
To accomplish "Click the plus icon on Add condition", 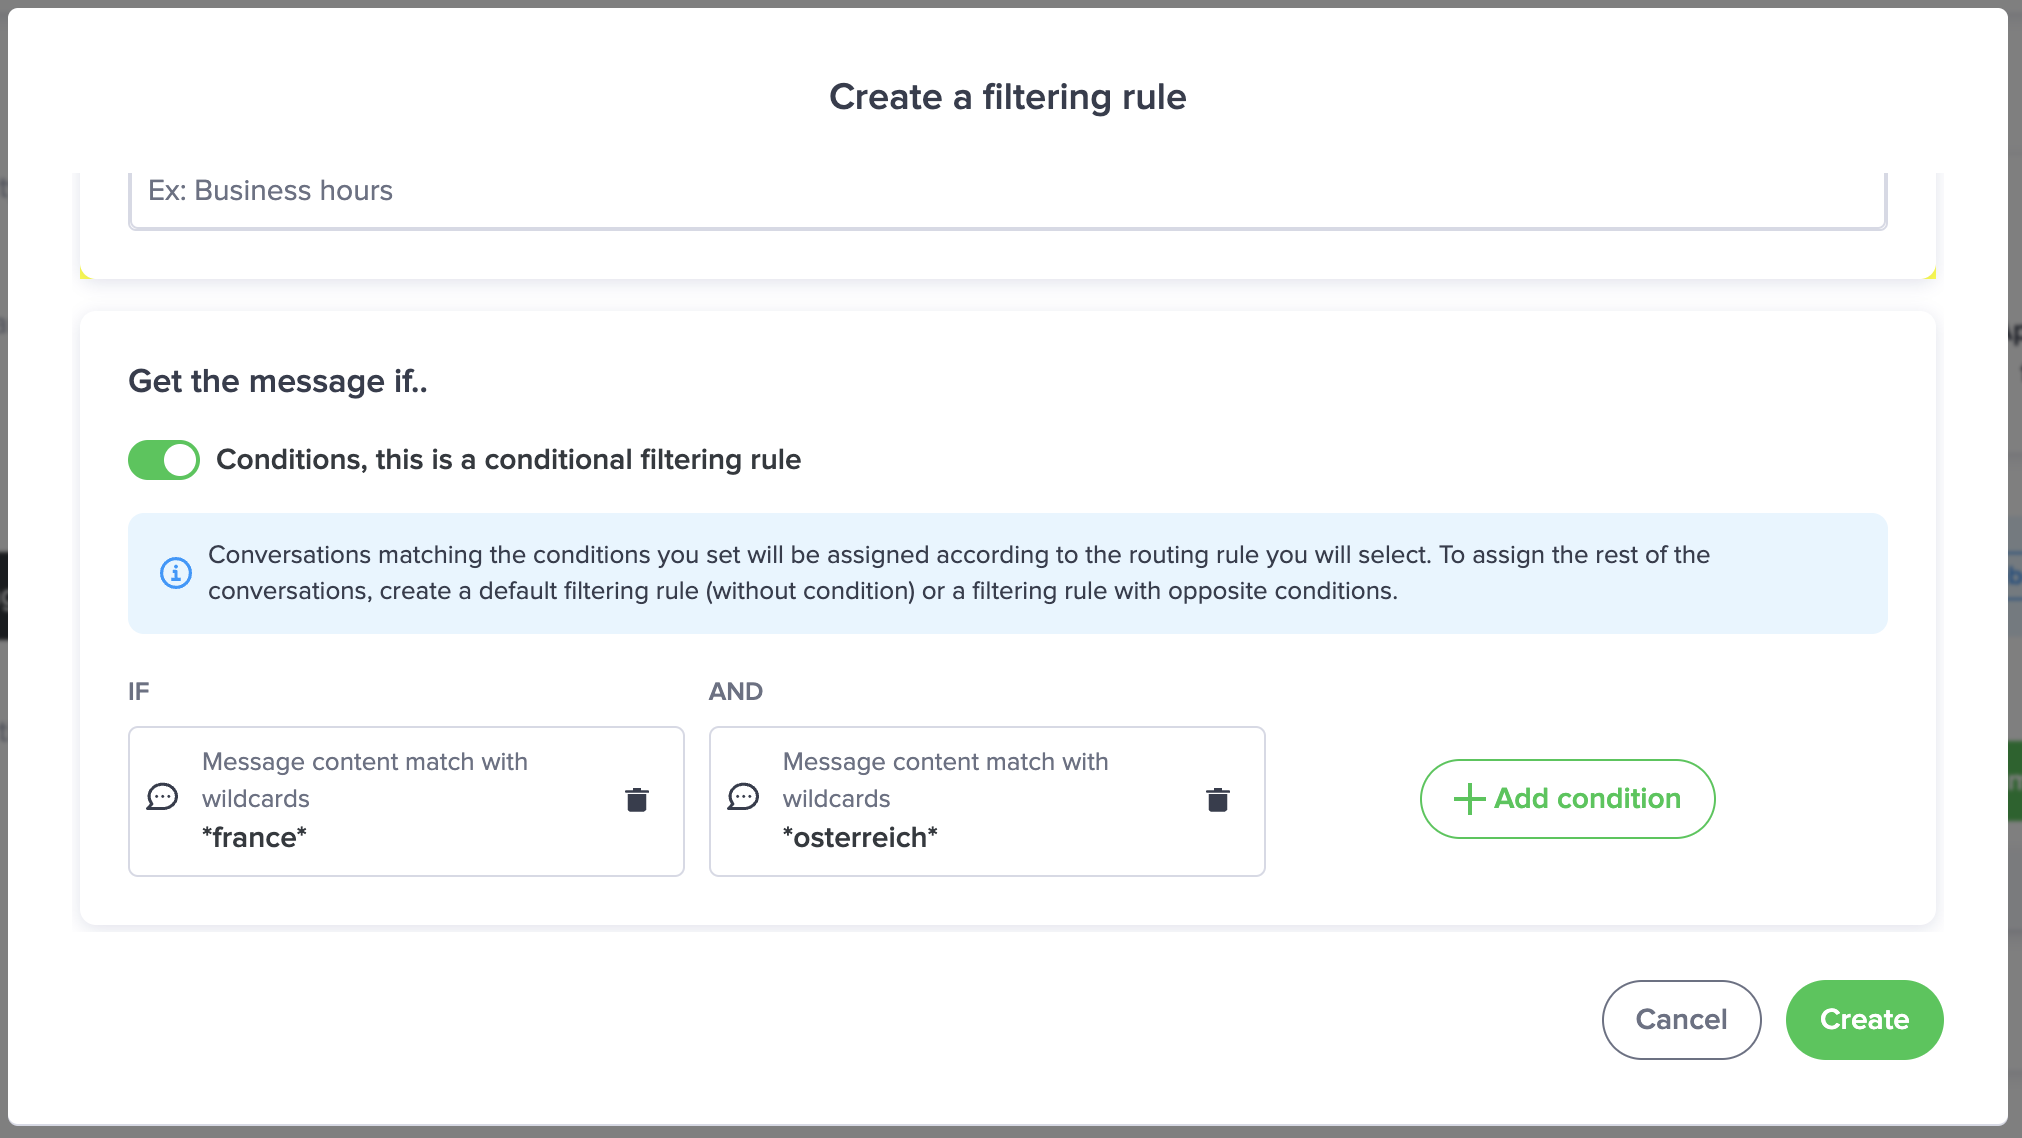I will click(x=1469, y=799).
